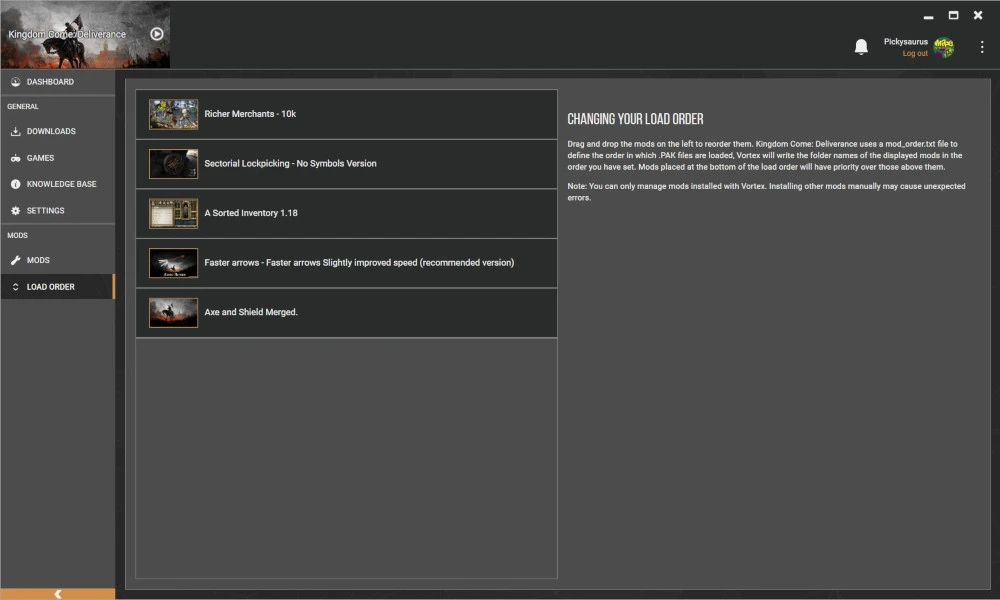Viewport: 1000px width, 600px height.
Task: Collapse the sidebar with bottom chevron
Action: pos(57,594)
